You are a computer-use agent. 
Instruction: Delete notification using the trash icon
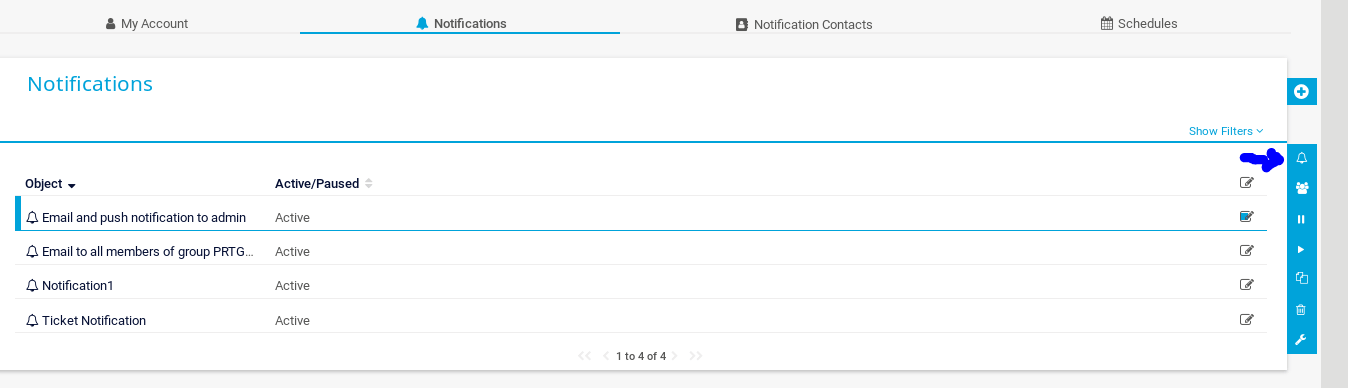[x=1301, y=310]
